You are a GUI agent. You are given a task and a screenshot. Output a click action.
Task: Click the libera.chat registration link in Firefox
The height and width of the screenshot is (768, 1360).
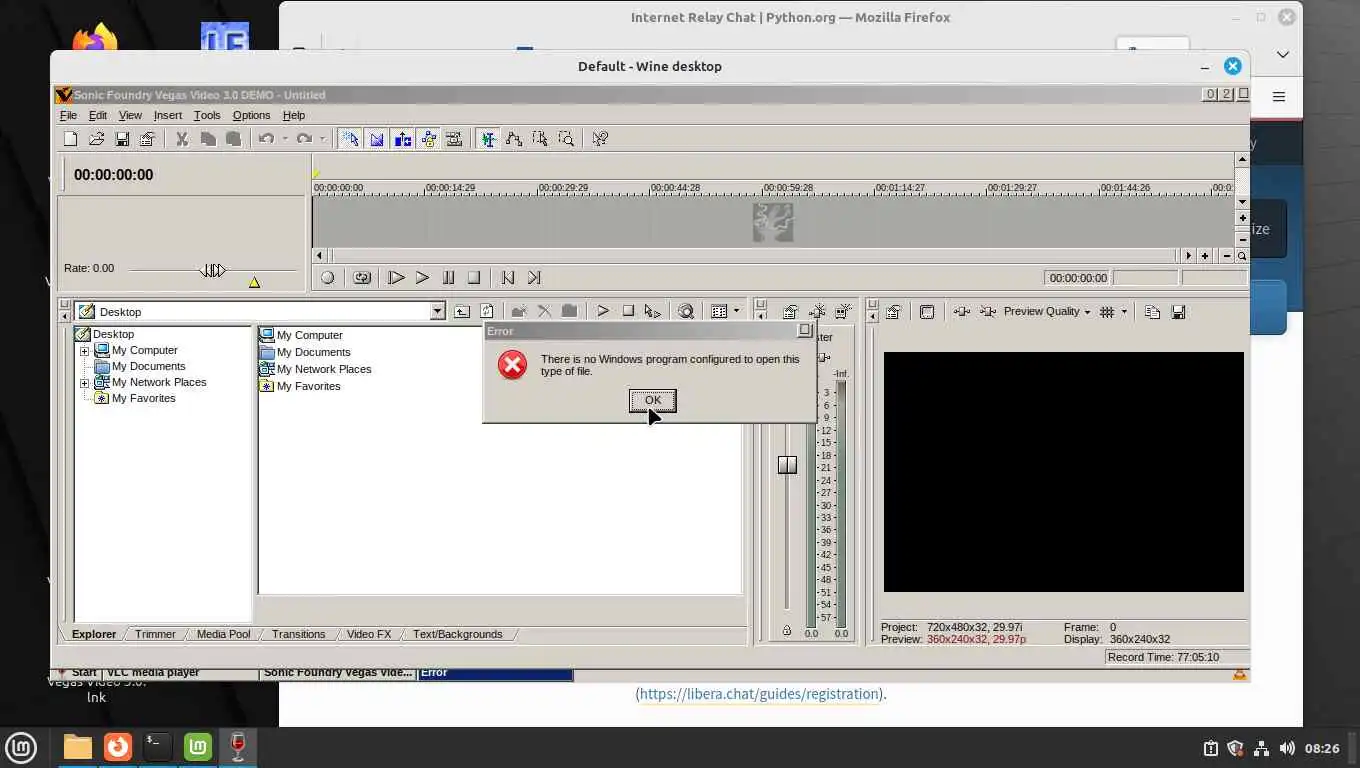coord(759,694)
